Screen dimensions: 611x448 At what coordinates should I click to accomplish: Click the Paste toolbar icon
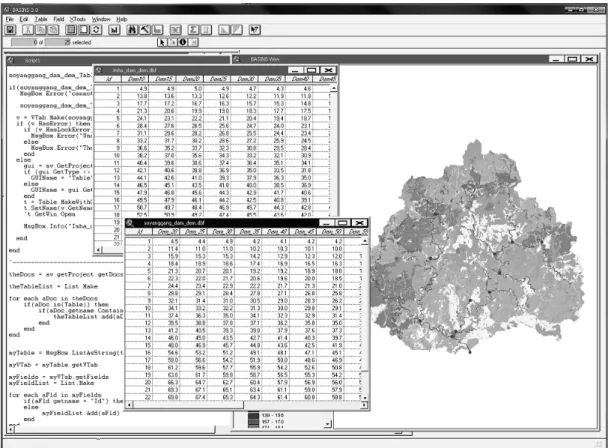click(53, 30)
